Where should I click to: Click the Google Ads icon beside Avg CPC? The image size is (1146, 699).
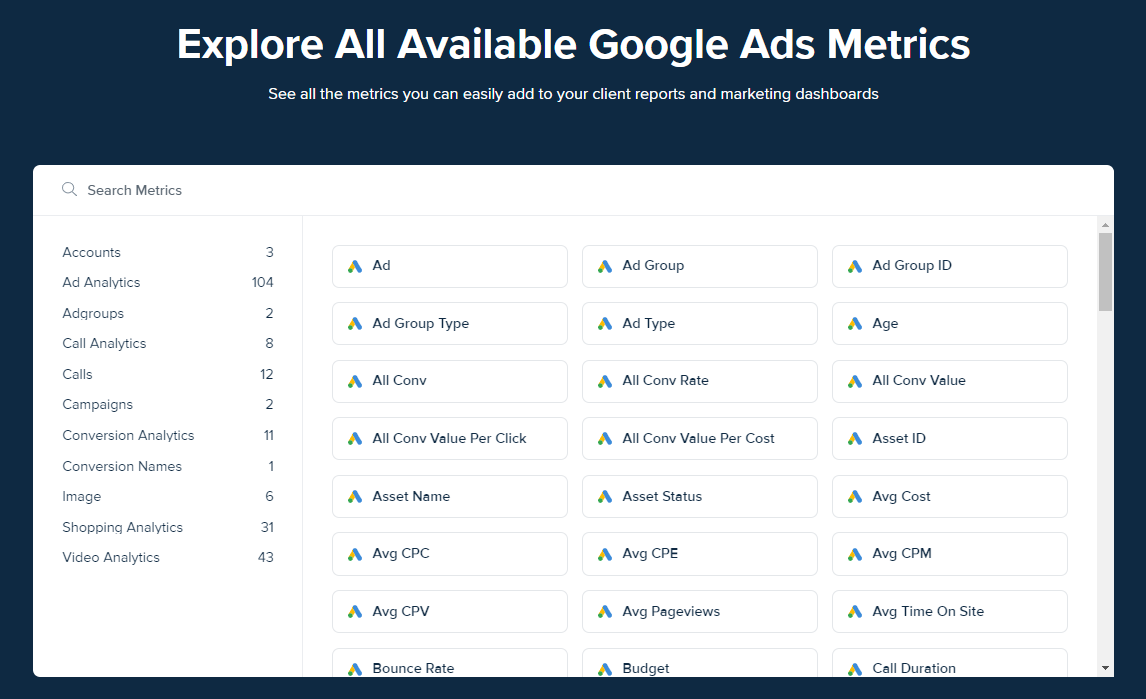click(x=355, y=554)
